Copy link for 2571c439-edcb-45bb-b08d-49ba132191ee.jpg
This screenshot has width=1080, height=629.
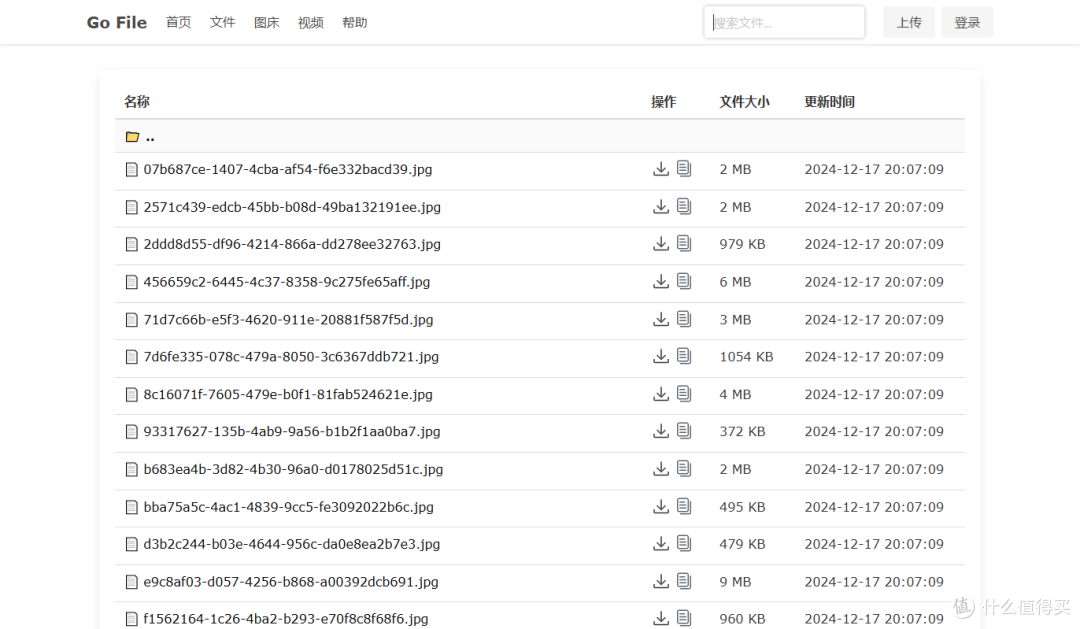coord(684,206)
